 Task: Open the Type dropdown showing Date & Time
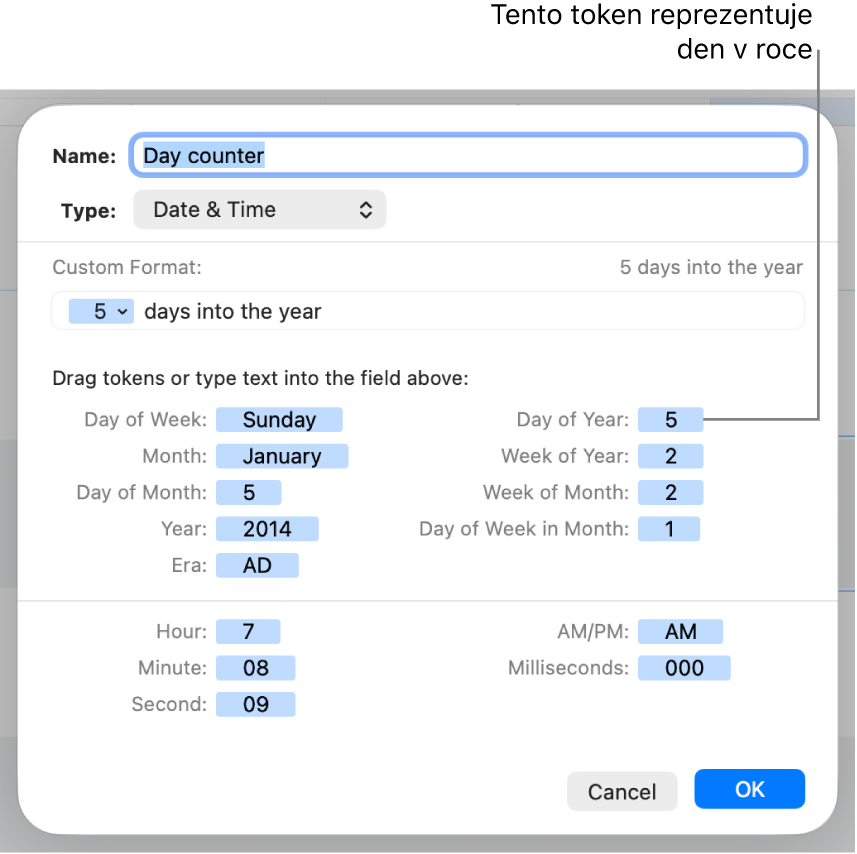[259, 210]
